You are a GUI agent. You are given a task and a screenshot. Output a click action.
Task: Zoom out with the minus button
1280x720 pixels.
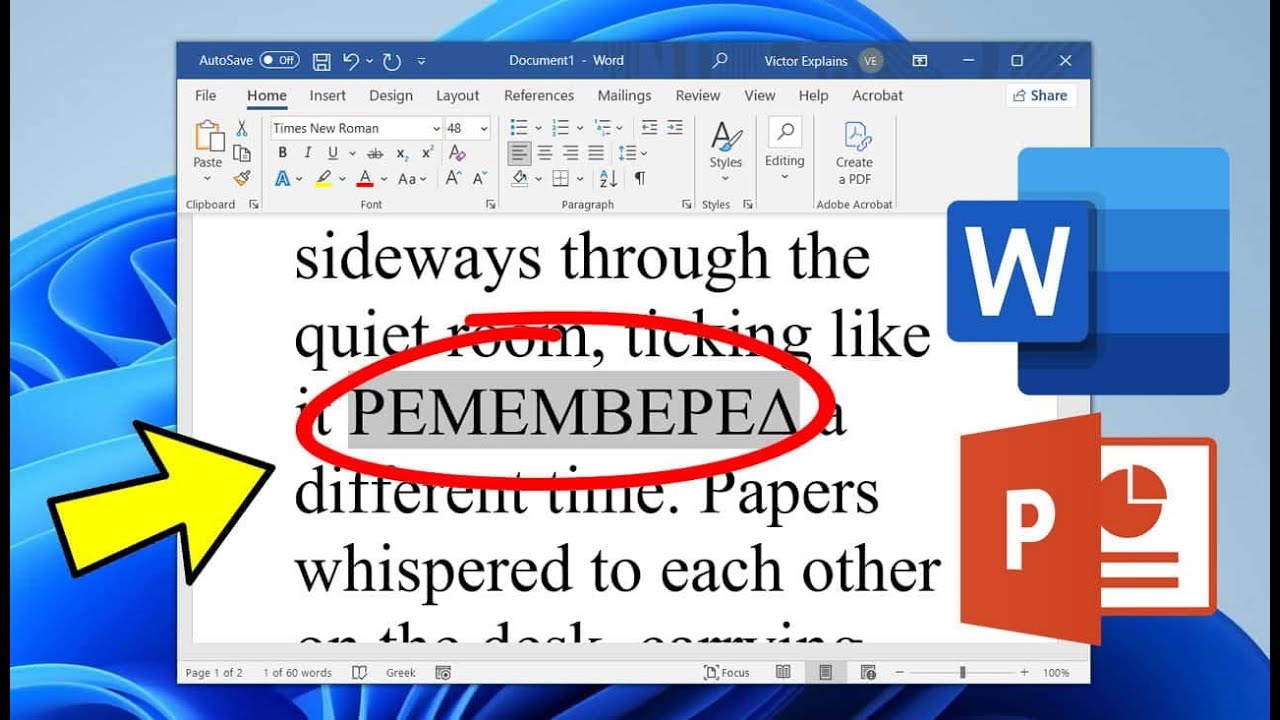[900, 673]
